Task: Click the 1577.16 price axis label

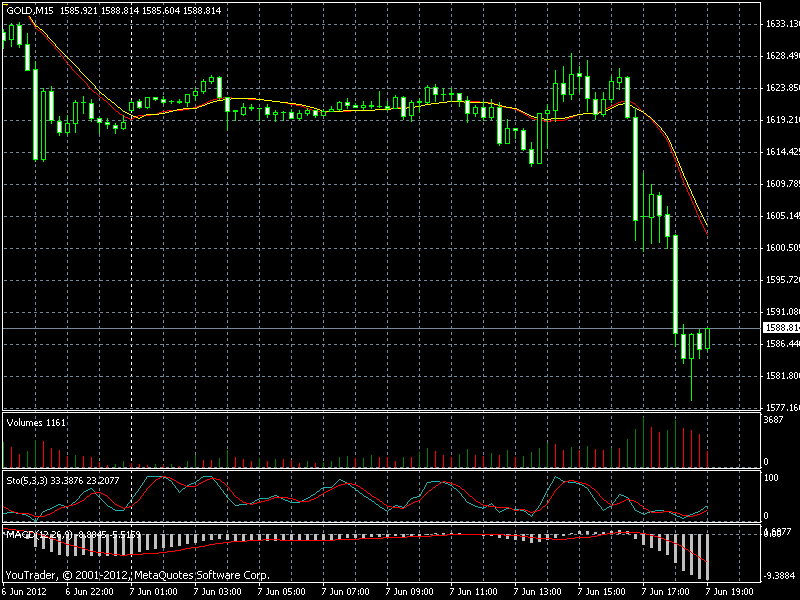Action: pyautogui.click(x=783, y=408)
